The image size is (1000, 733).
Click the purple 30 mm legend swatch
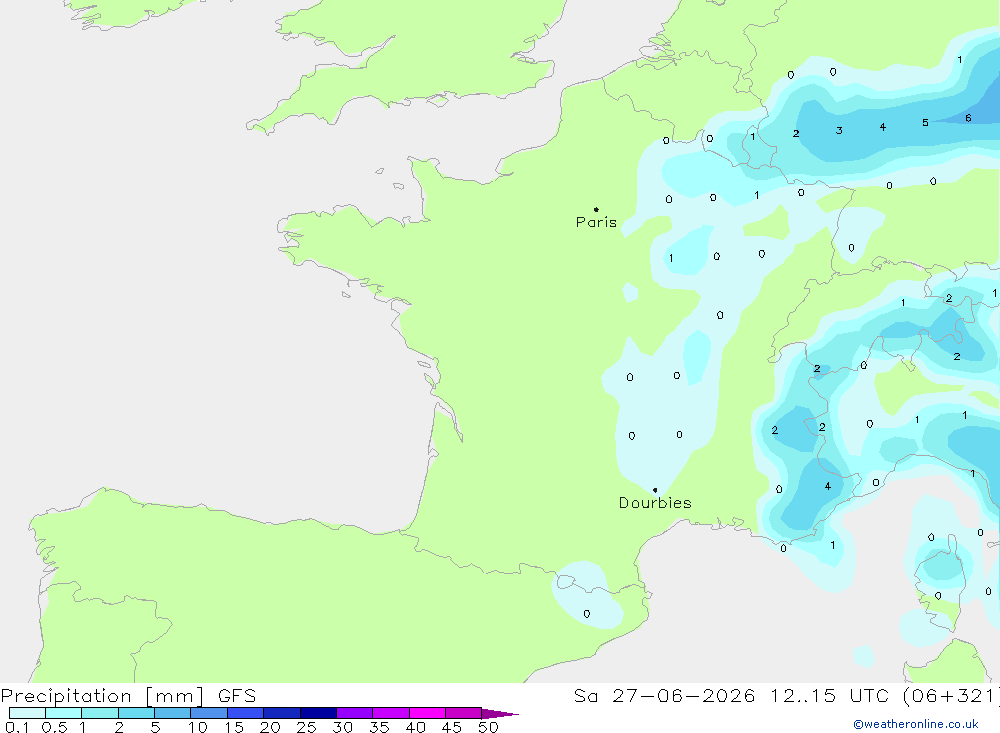tap(355, 713)
